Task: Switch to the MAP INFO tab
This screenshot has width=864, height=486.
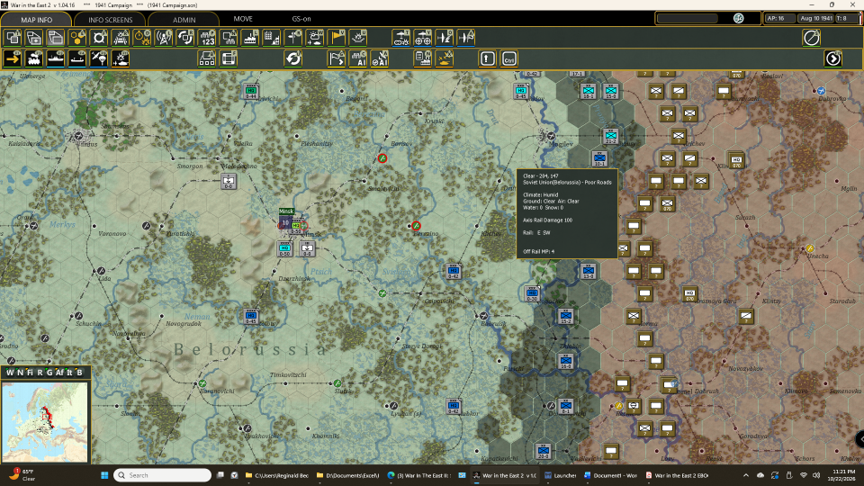Action: [x=36, y=19]
